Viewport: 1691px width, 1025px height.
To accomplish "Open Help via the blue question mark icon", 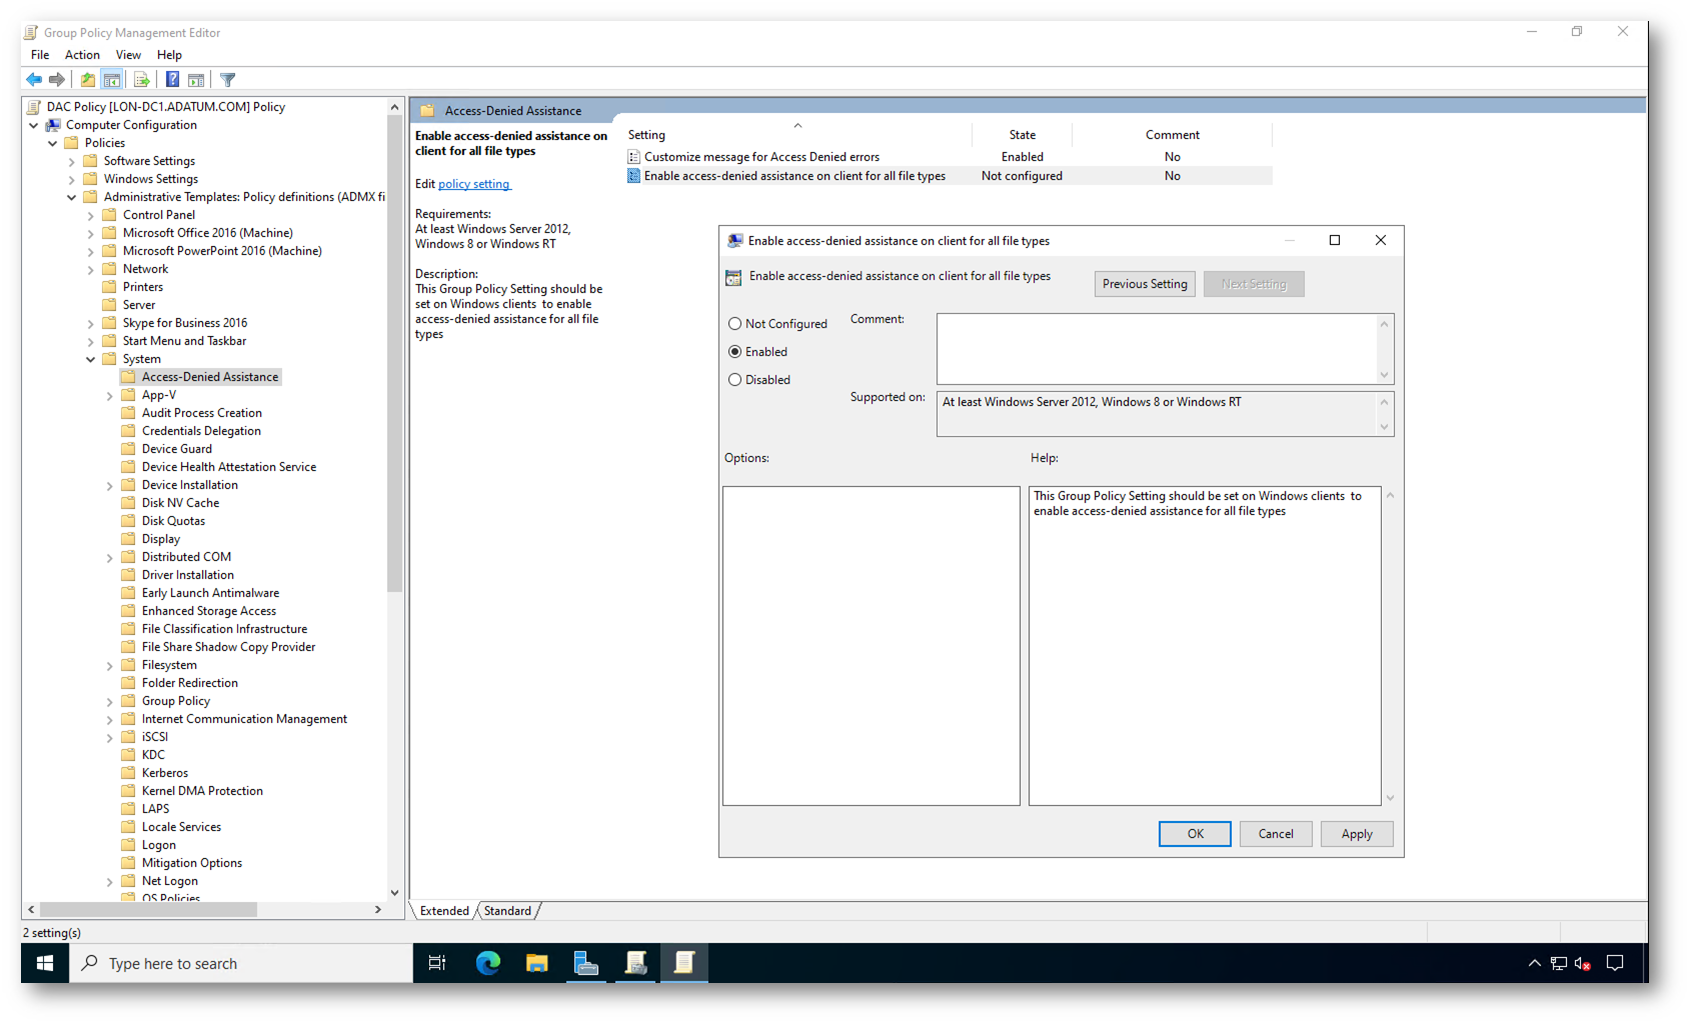I will coord(172,80).
